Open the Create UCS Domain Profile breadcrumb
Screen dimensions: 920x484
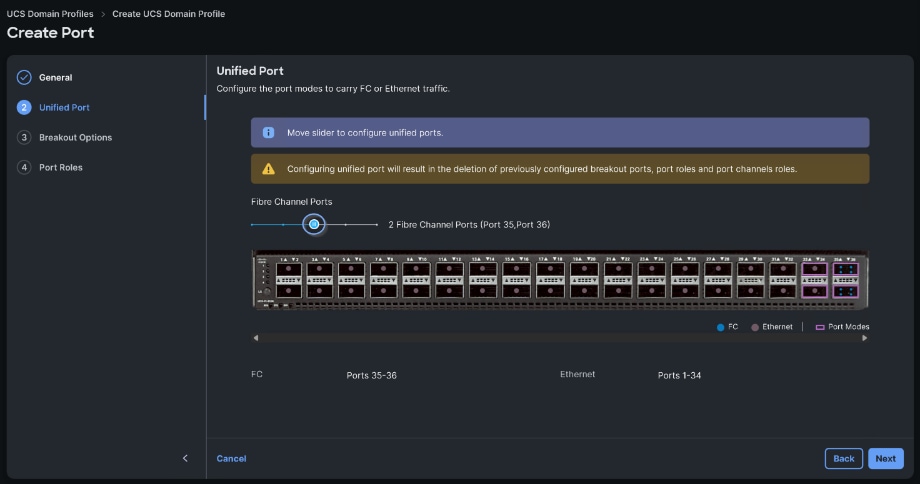(x=168, y=13)
